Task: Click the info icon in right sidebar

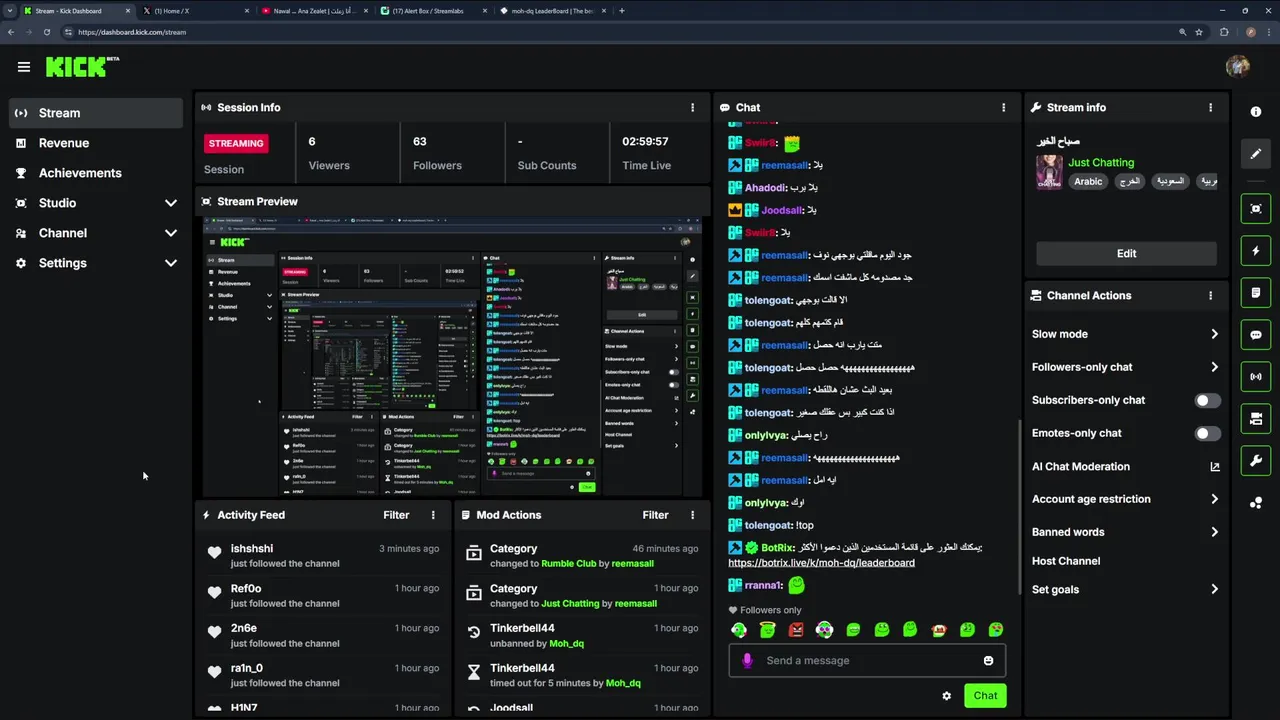Action: click(1256, 112)
